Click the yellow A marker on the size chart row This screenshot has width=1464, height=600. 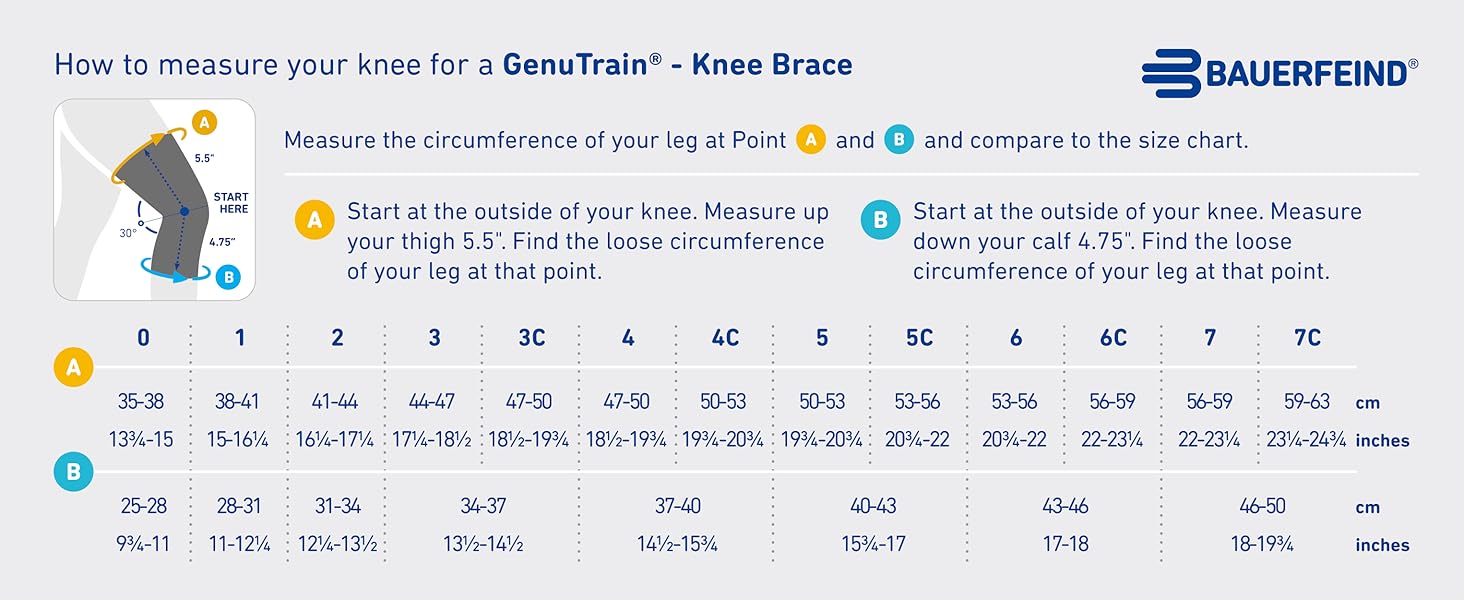[x=73, y=368]
